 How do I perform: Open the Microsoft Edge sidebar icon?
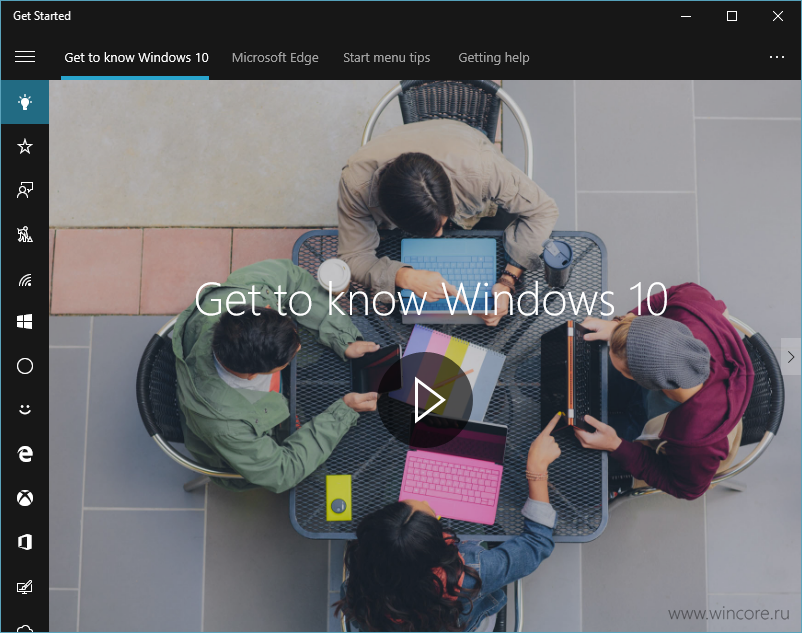(25, 454)
